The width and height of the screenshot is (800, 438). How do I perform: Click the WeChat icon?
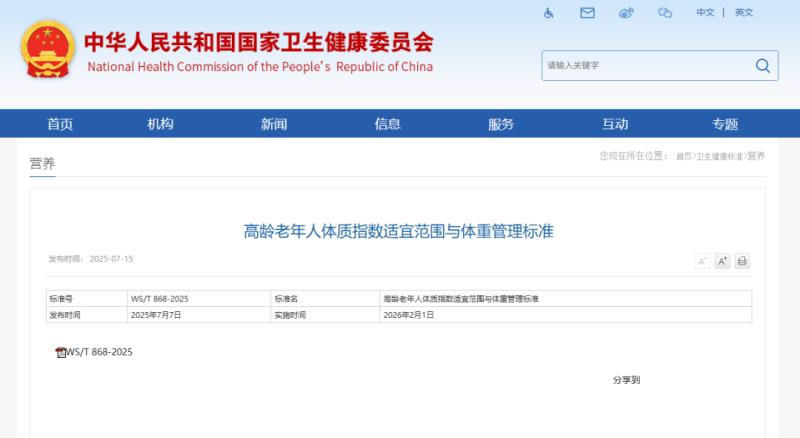(x=665, y=13)
